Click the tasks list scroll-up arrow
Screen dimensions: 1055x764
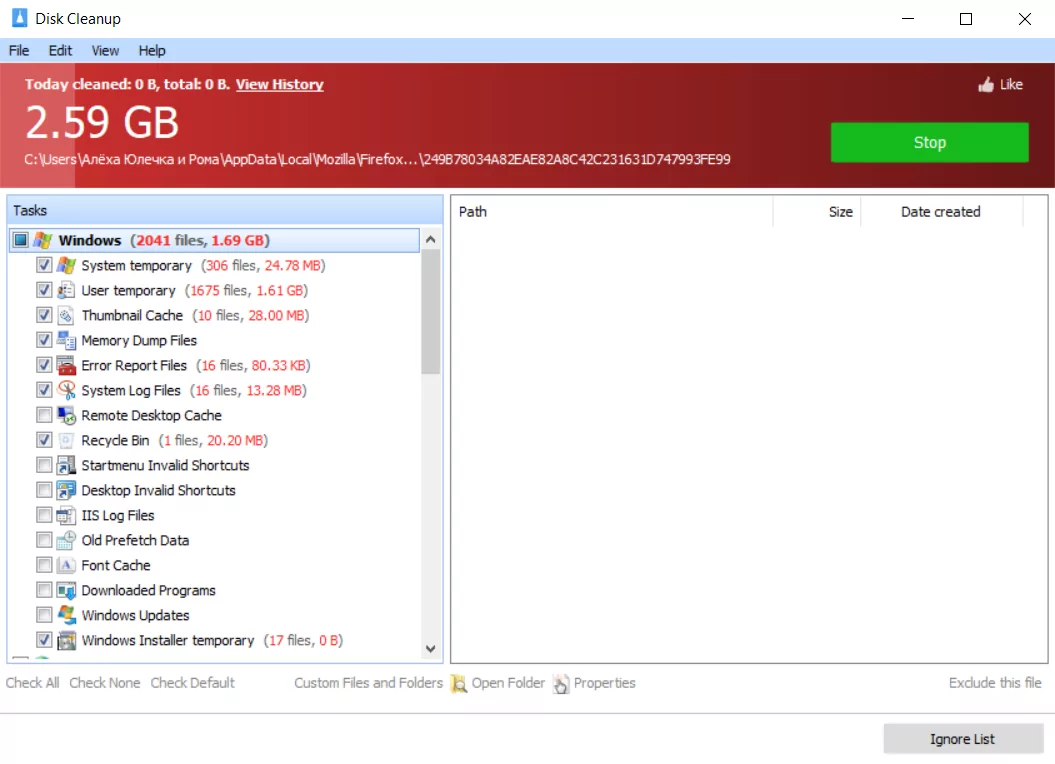click(431, 239)
